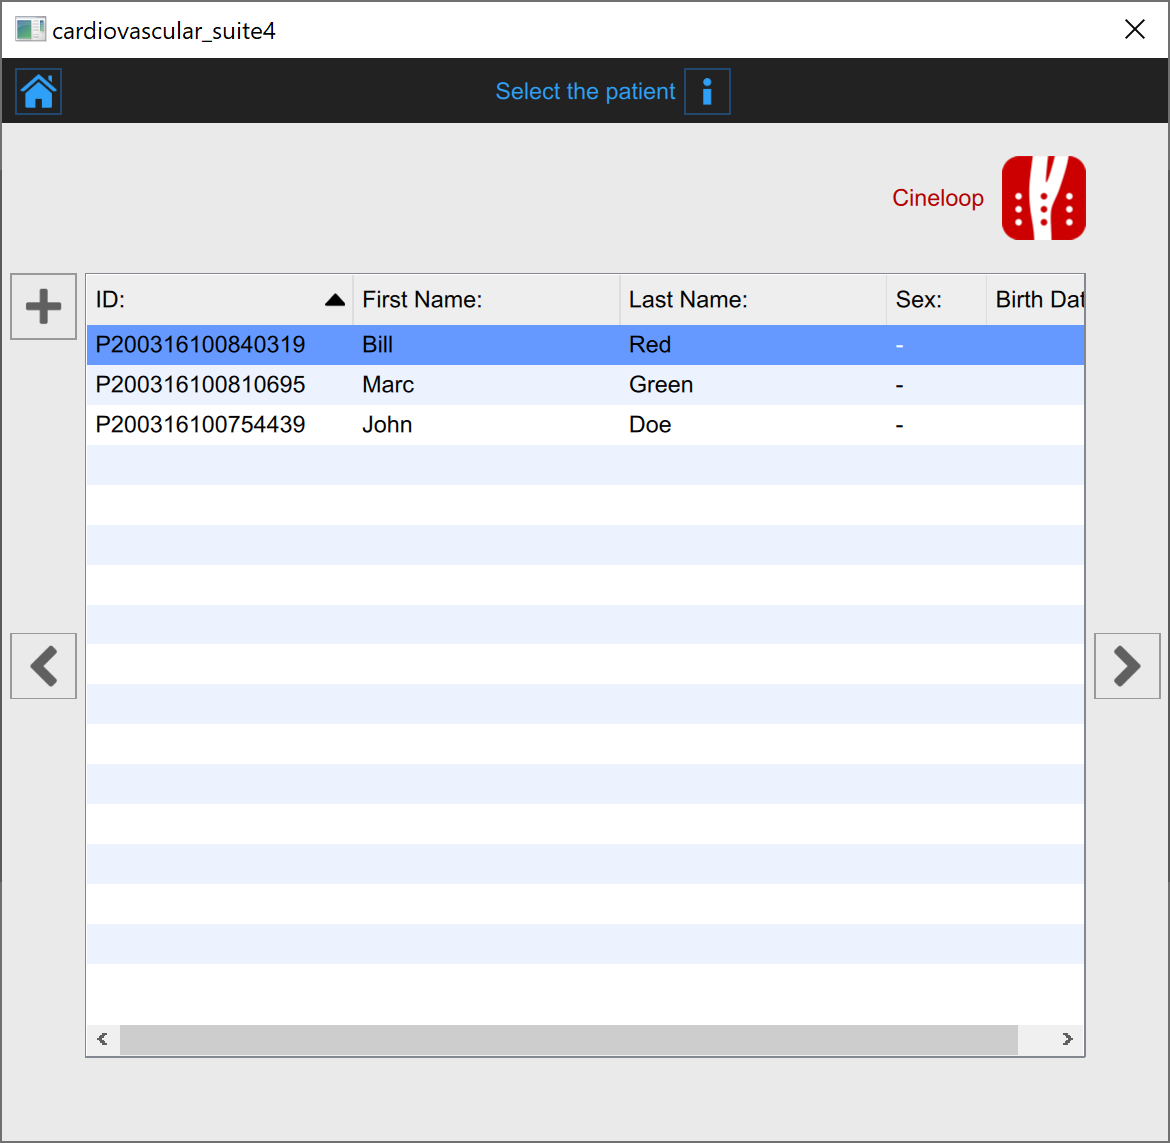Click the red Cineloop app icon

point(1043,198)
